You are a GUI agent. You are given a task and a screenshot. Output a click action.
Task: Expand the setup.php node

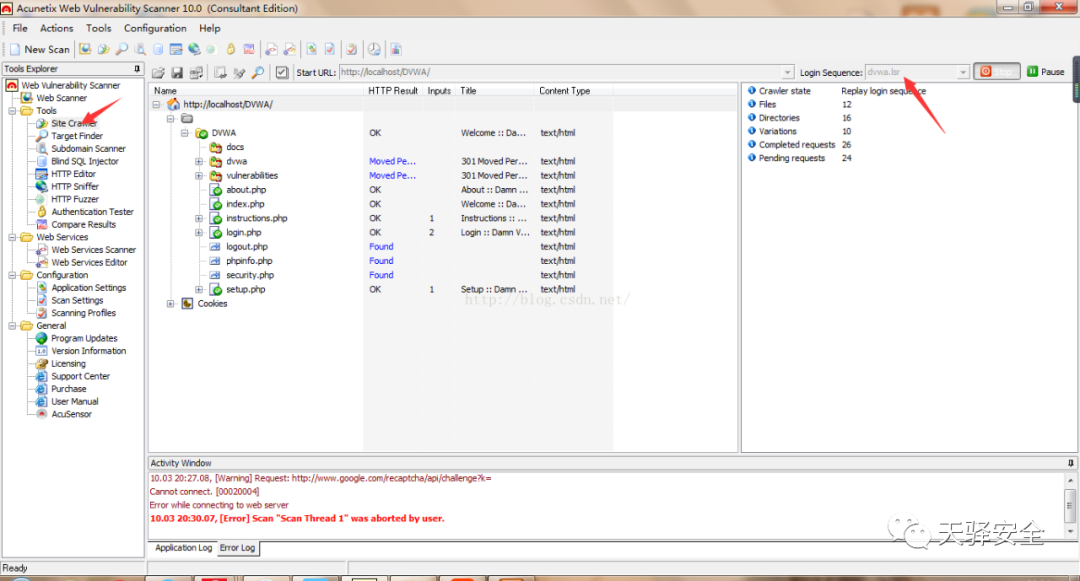(x=199, y=290)
